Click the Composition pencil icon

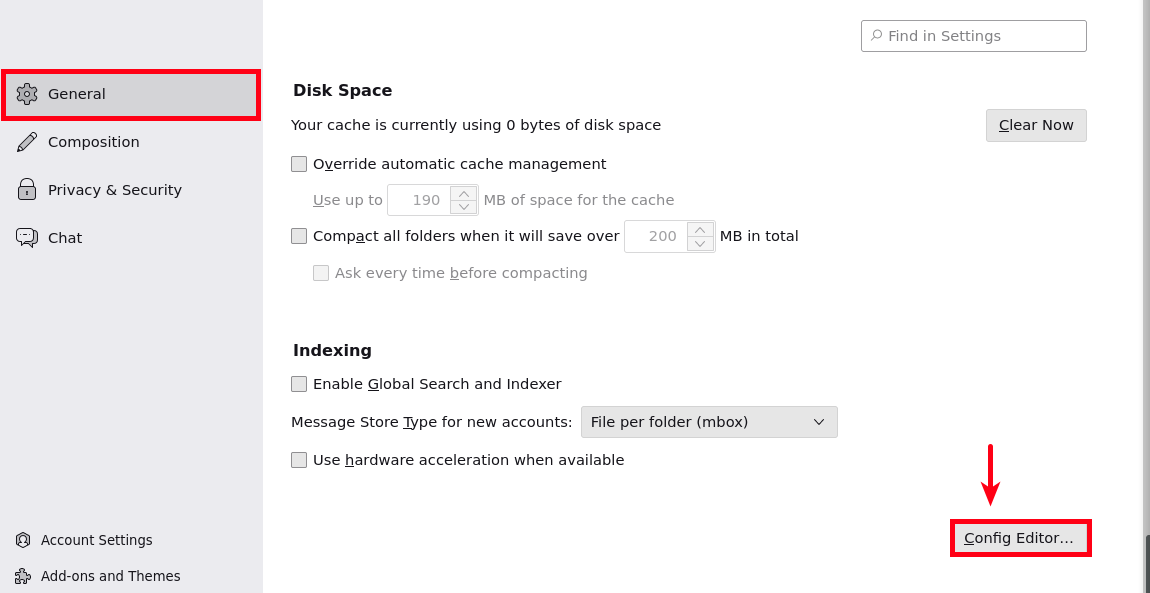coord(27,142)
